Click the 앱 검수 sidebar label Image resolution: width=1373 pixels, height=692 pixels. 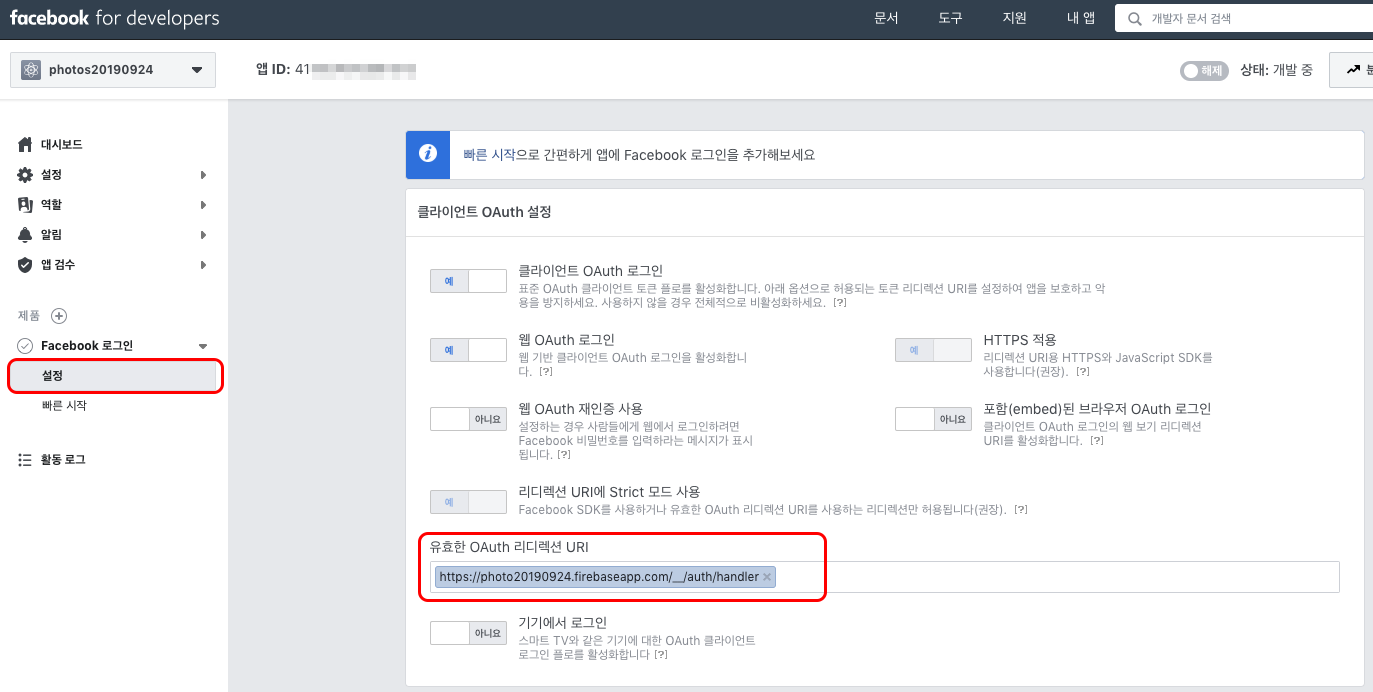(58, 265)
